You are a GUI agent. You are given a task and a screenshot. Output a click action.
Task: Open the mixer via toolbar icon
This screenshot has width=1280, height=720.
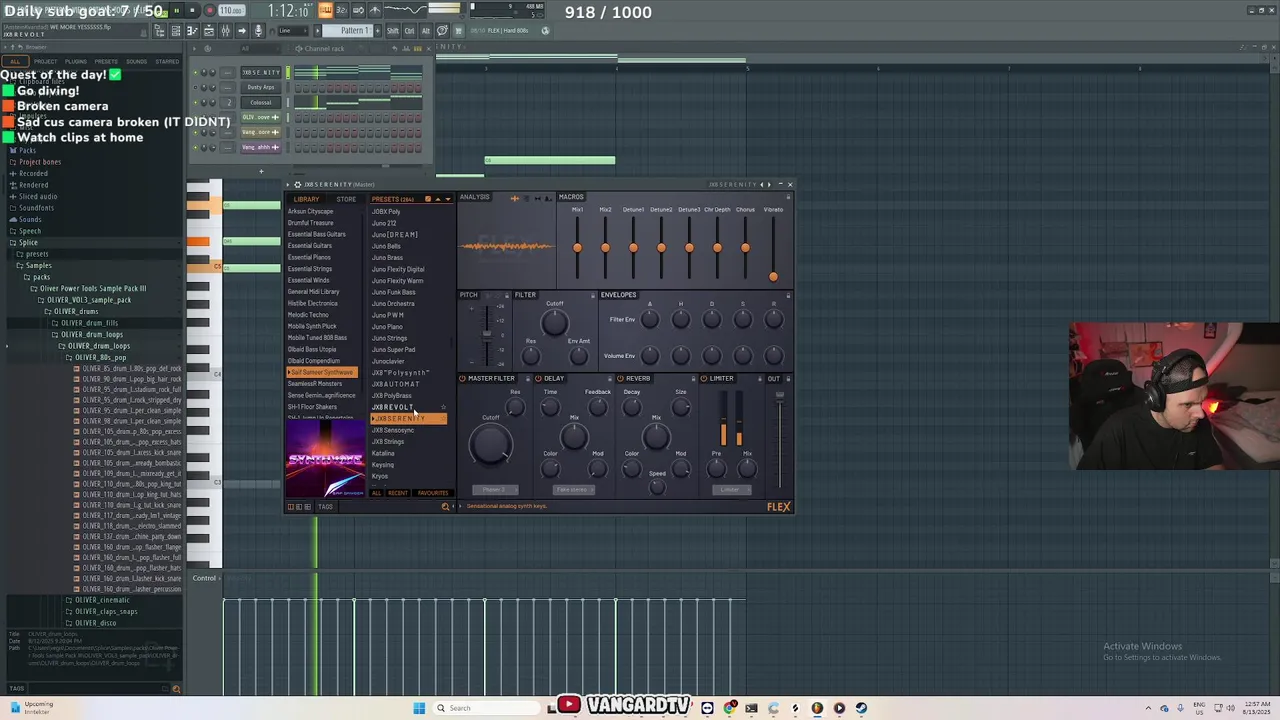coord(227,31)
